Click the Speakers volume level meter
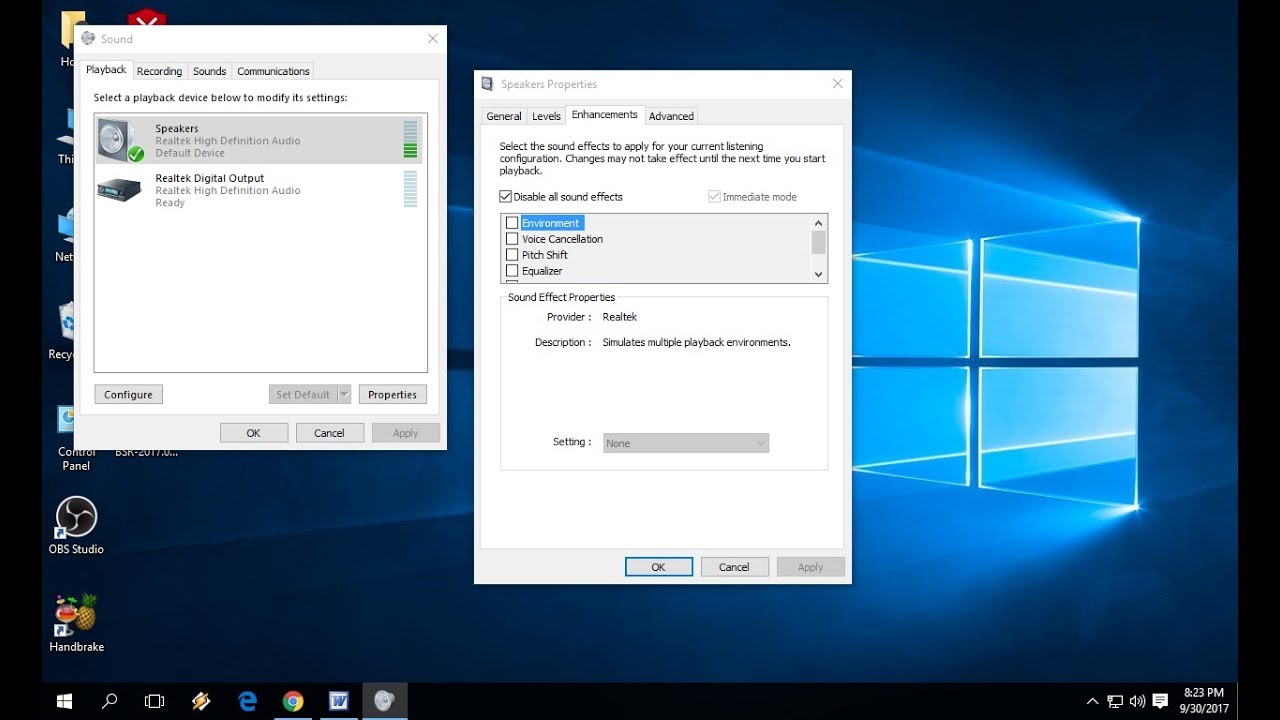This screenshot has width=1280, height=720. click(410, 139)
